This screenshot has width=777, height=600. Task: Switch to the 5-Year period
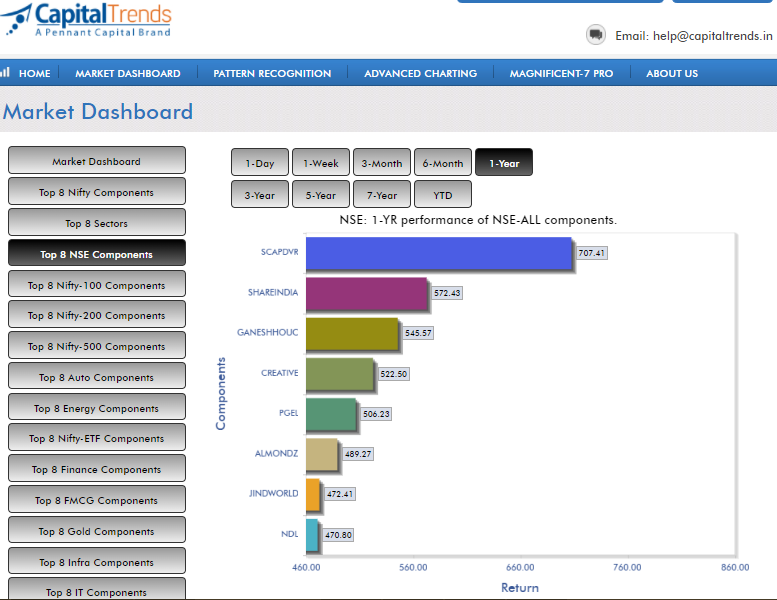click(321, 195)
